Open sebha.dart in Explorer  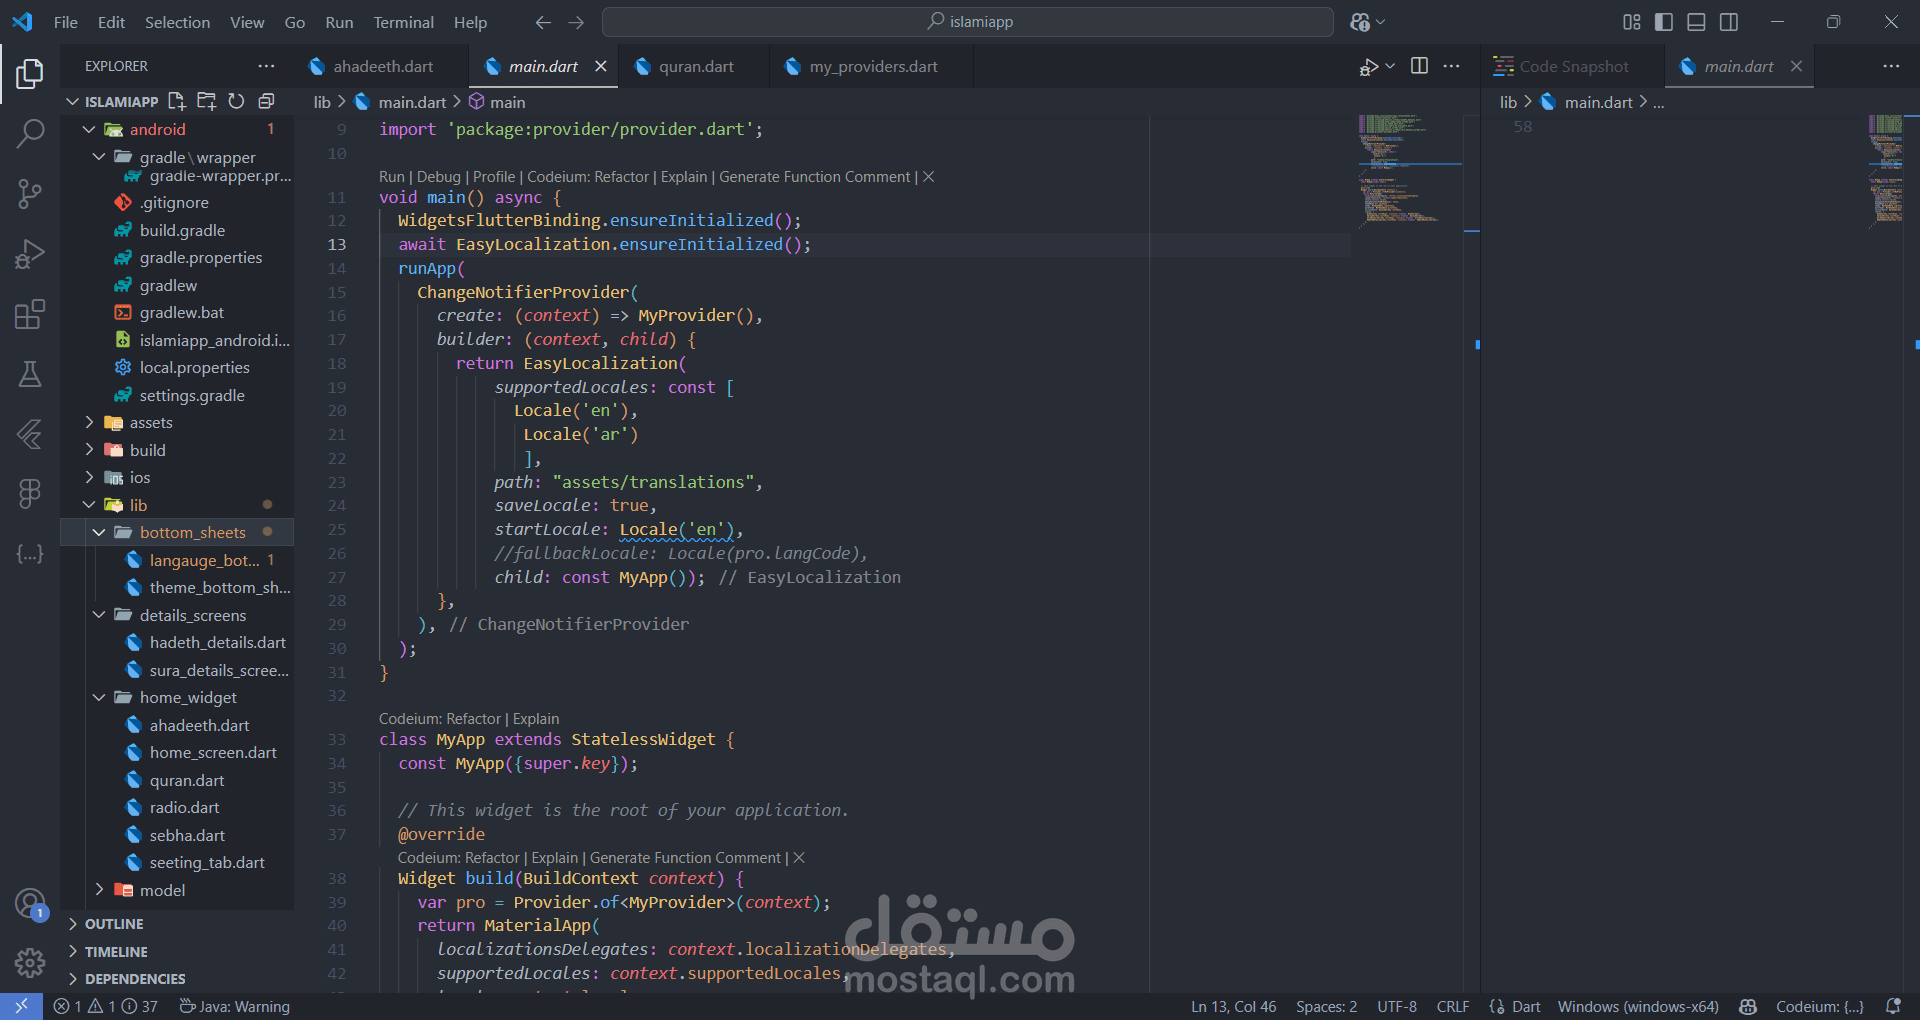click(187, 835)
